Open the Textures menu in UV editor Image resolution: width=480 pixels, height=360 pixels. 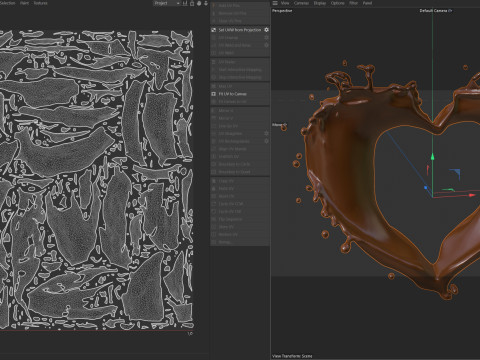41,3
